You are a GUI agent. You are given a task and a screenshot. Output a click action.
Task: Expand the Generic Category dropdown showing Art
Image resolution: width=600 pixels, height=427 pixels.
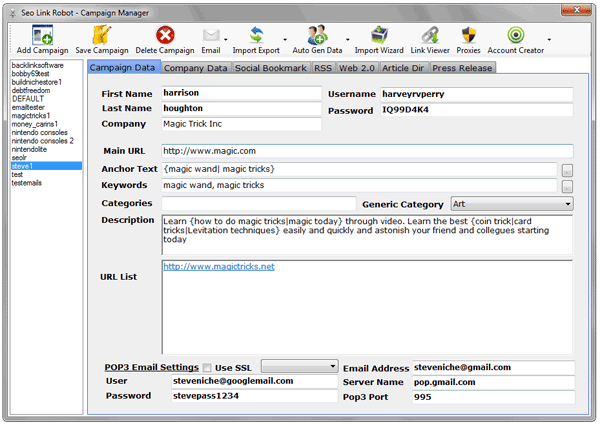coord(511,203)
